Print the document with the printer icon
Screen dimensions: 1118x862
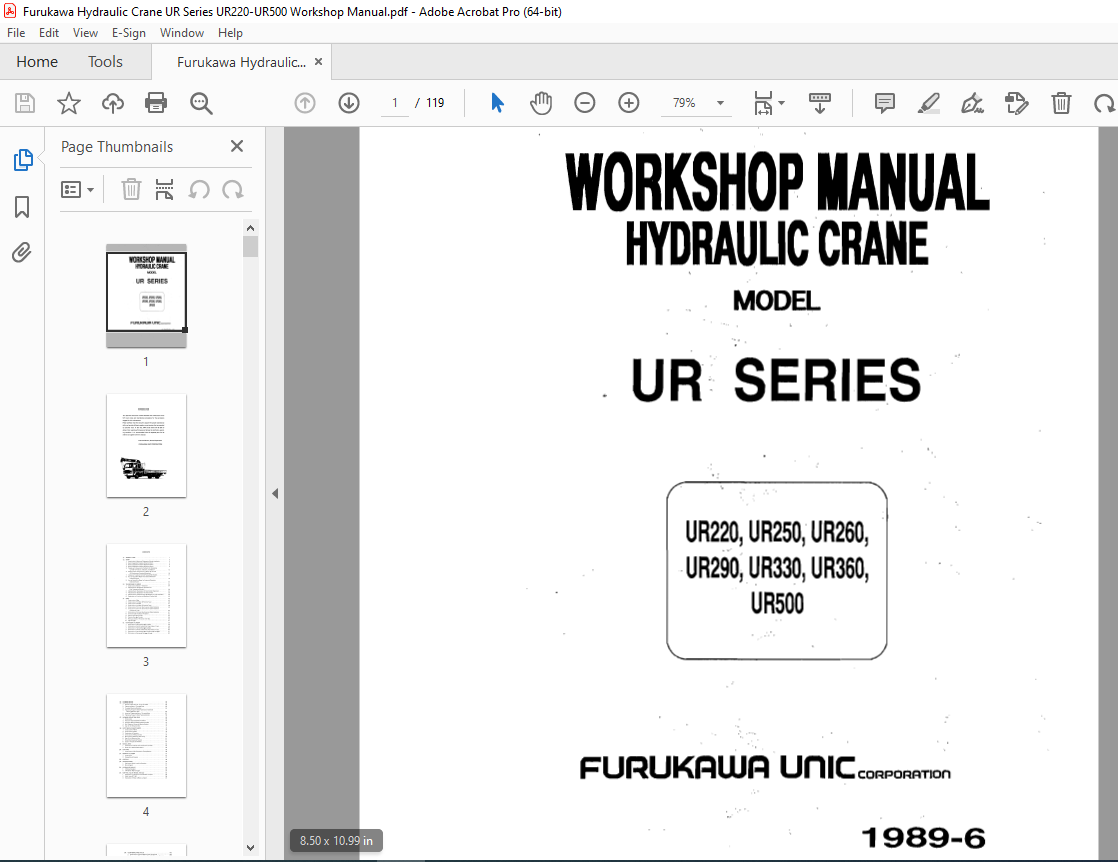156,103
